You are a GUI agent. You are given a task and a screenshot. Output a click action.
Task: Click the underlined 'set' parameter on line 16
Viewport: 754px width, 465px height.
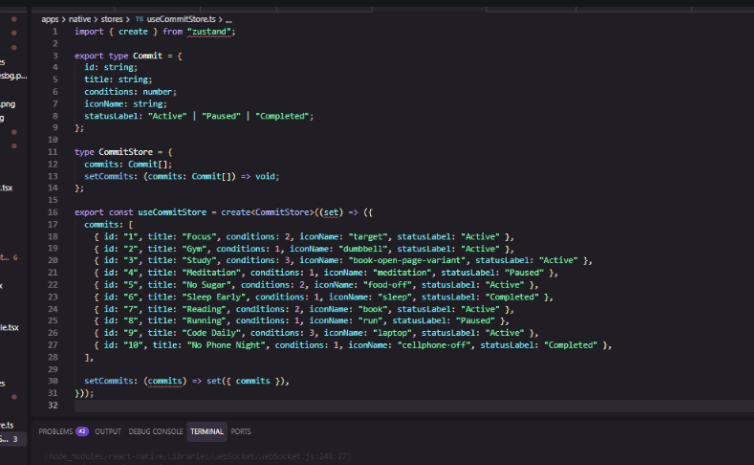(x=331, y=212)
